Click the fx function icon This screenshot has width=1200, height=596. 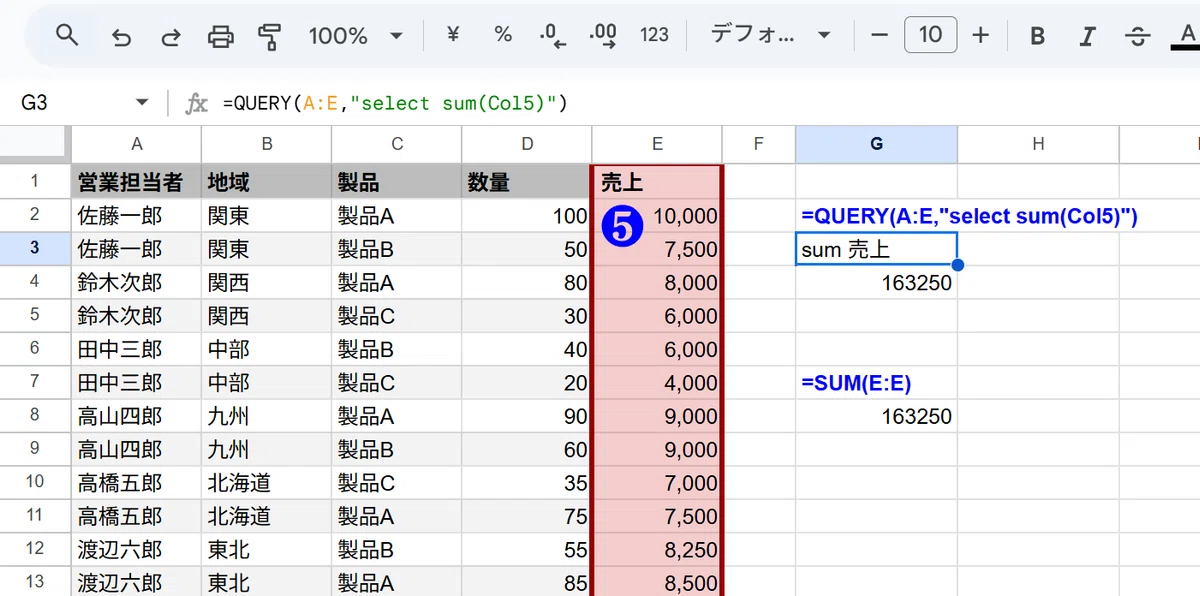(x=198, y=103)
